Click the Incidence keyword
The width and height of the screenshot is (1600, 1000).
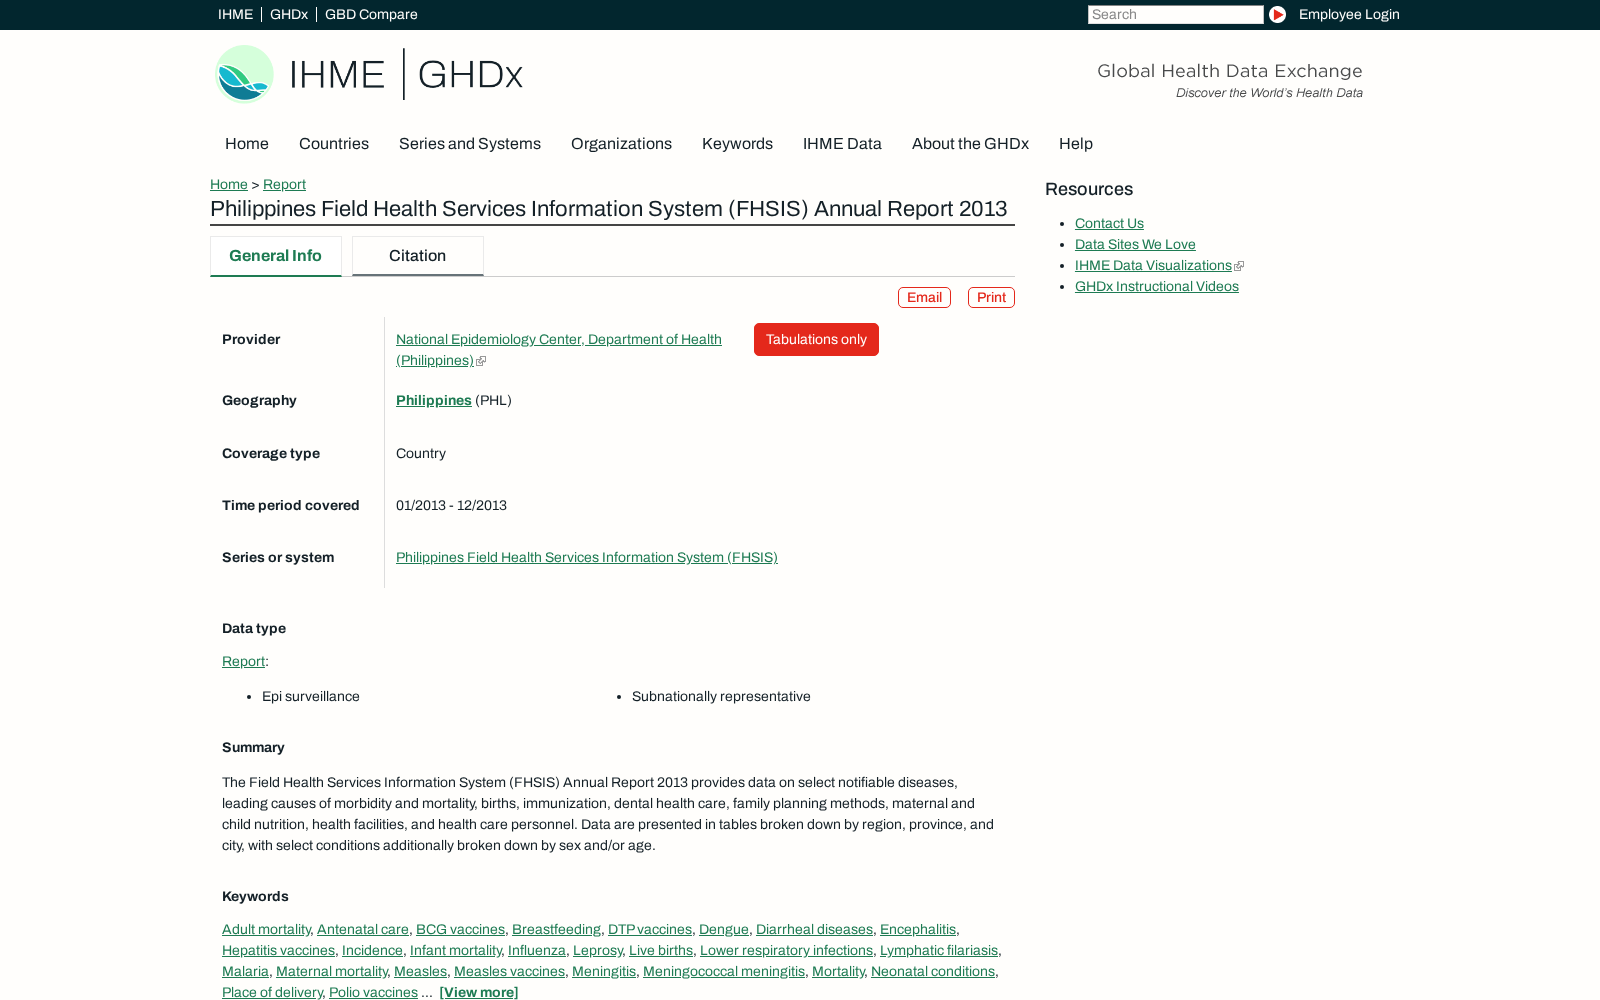point(372,950)
